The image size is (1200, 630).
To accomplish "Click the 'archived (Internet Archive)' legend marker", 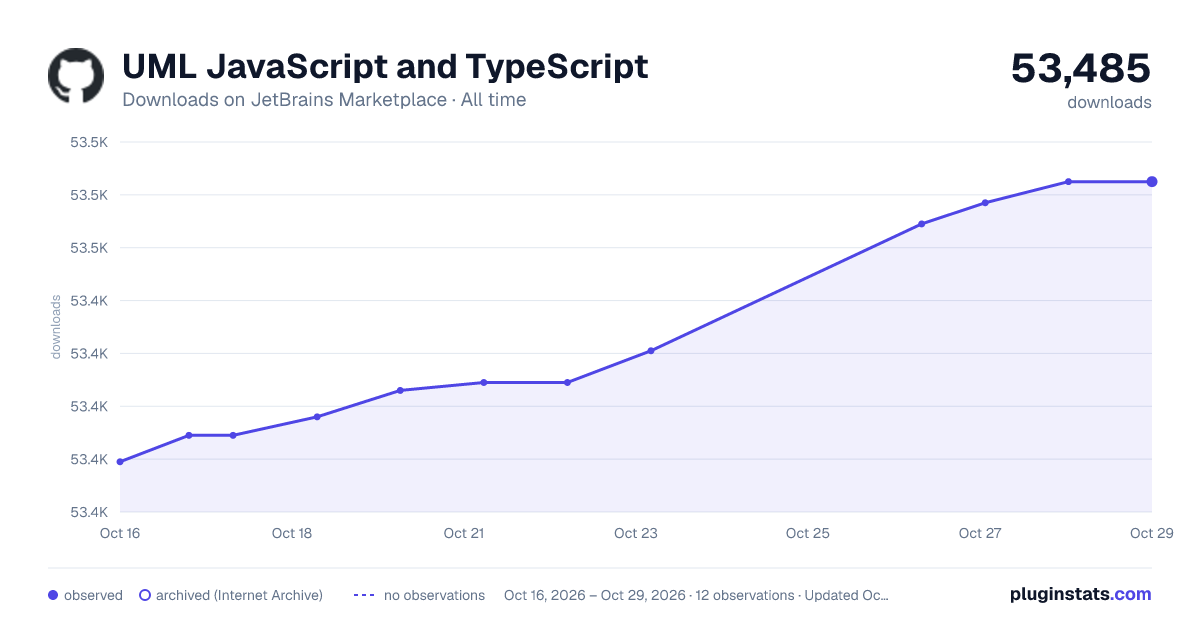I will 145,595.
